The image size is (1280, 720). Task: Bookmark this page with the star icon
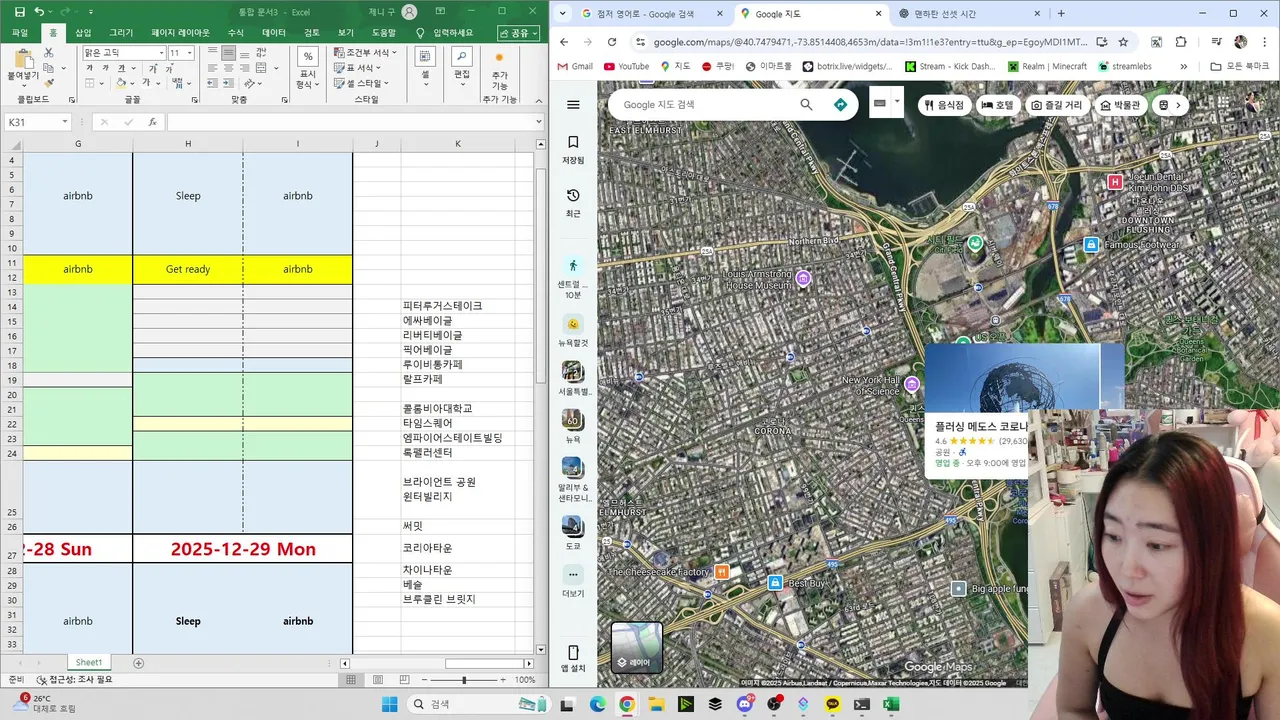pos(1123,42)
